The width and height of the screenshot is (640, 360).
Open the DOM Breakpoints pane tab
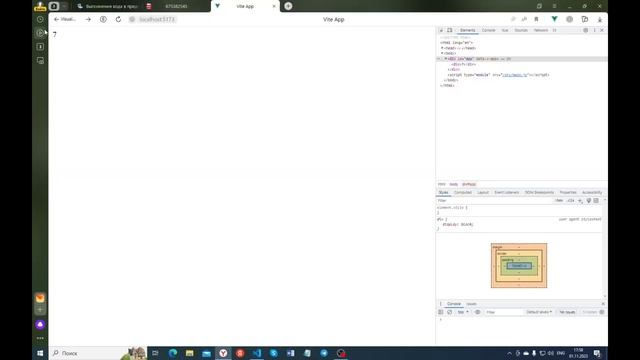pos(539,192)
